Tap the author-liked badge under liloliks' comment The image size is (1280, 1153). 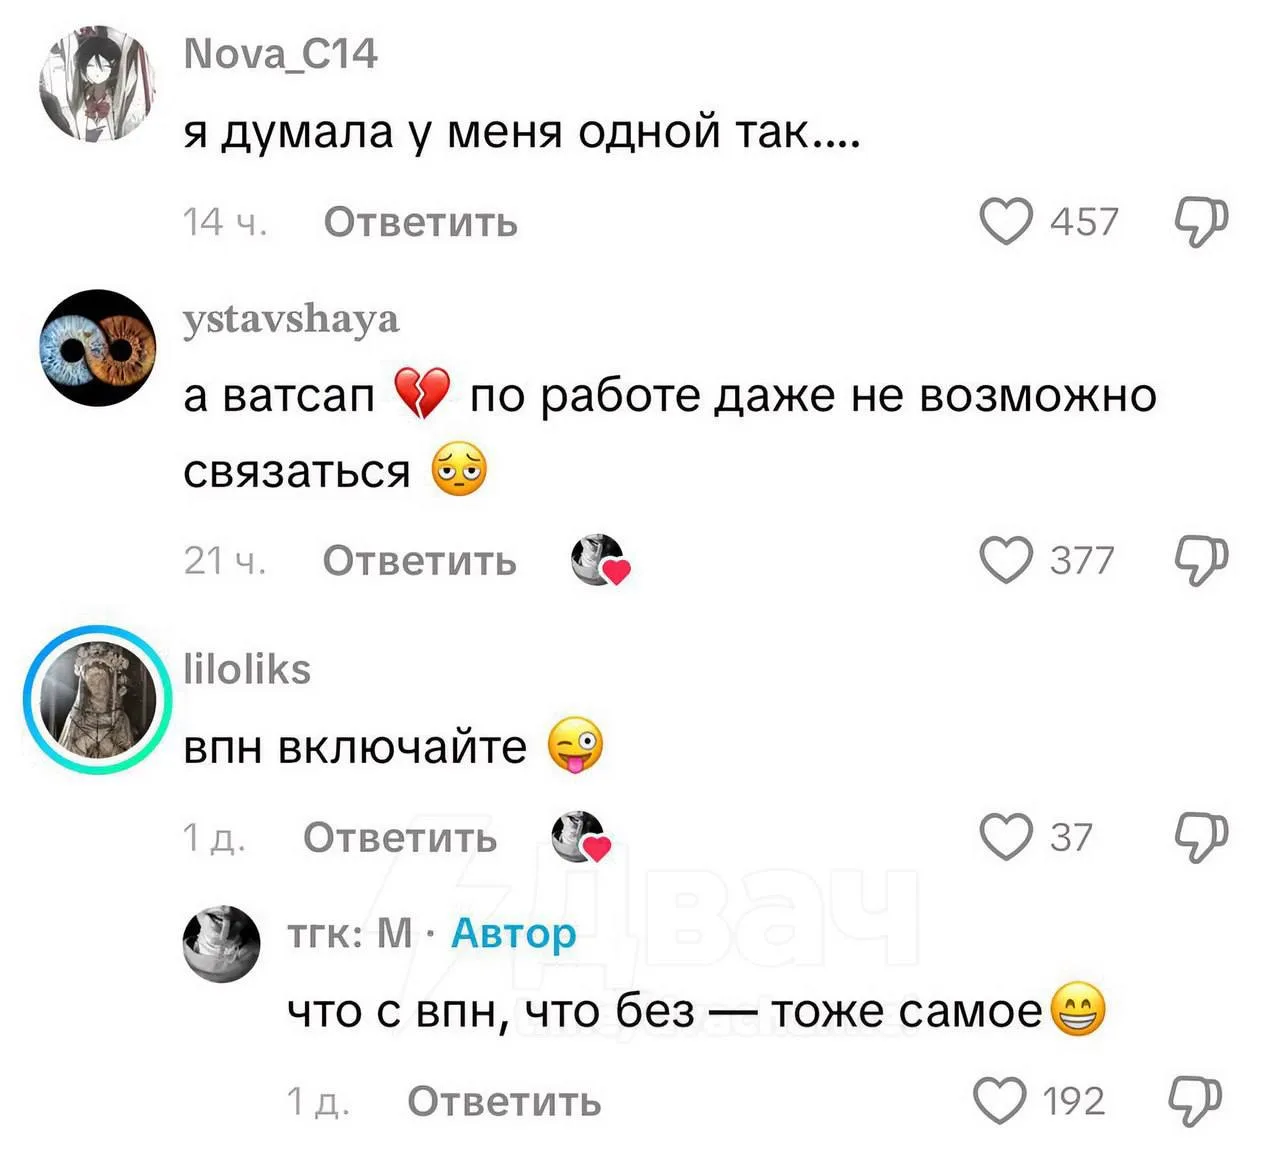tap(582, 837)
